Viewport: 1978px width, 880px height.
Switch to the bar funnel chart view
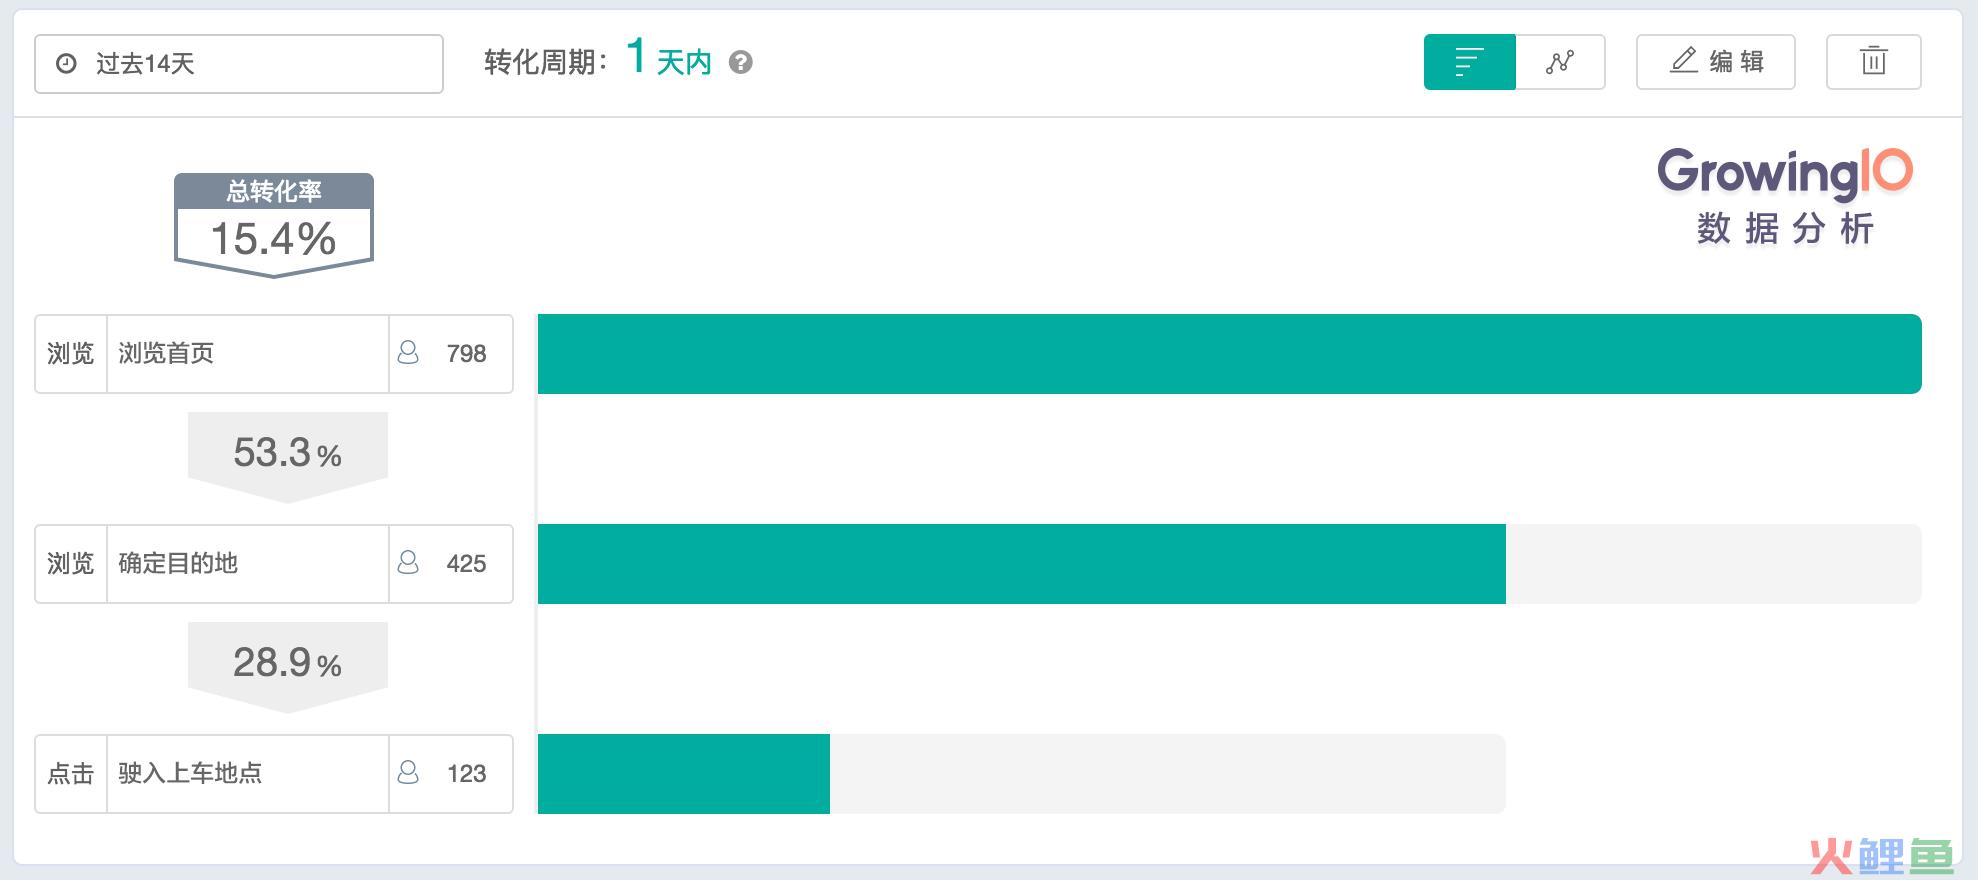tap(1469, 62)
